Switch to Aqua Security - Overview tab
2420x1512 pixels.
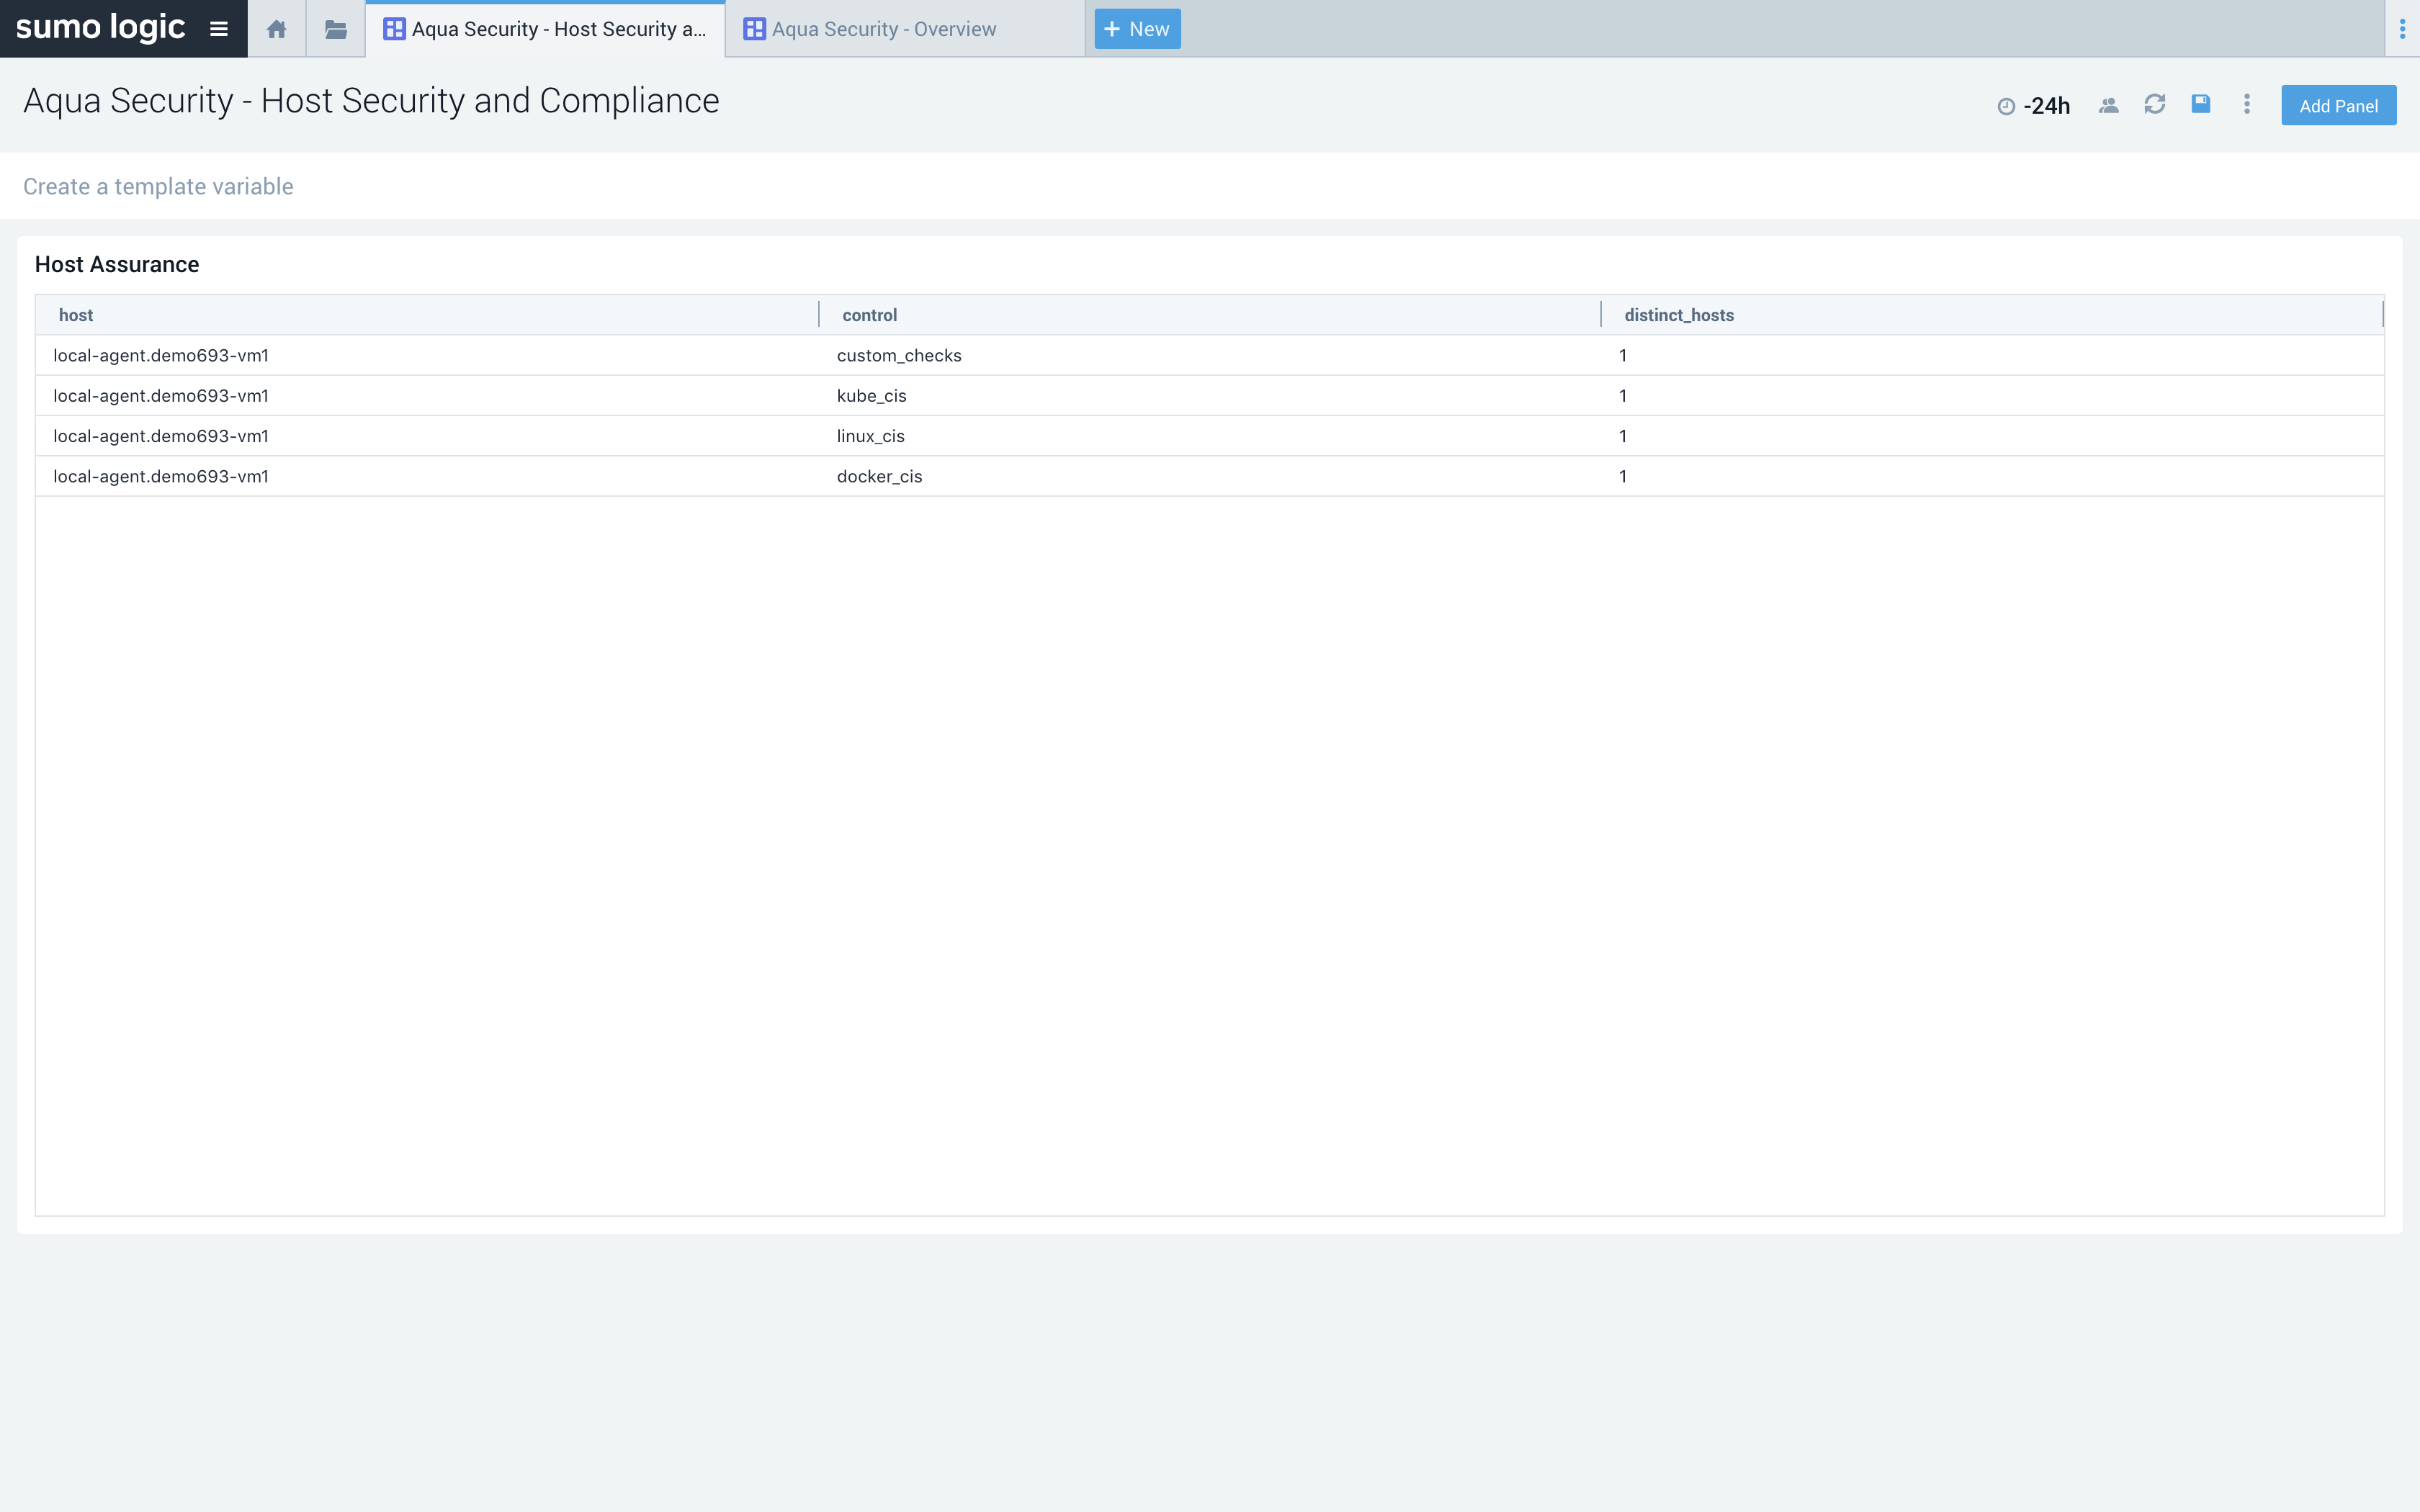(x=905, y=29)
